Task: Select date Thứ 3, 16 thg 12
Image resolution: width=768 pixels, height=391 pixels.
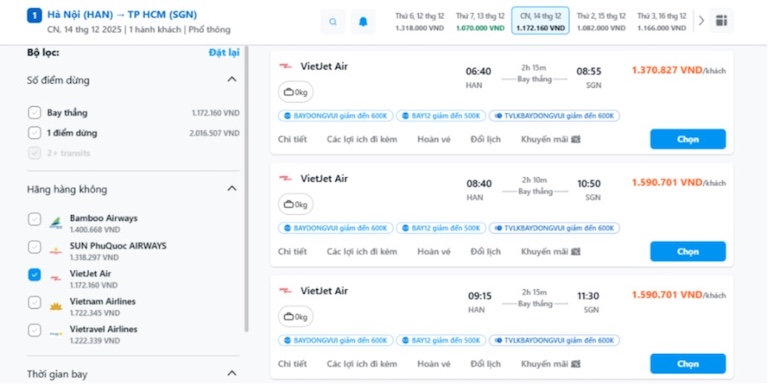Action: click(661, 22)
